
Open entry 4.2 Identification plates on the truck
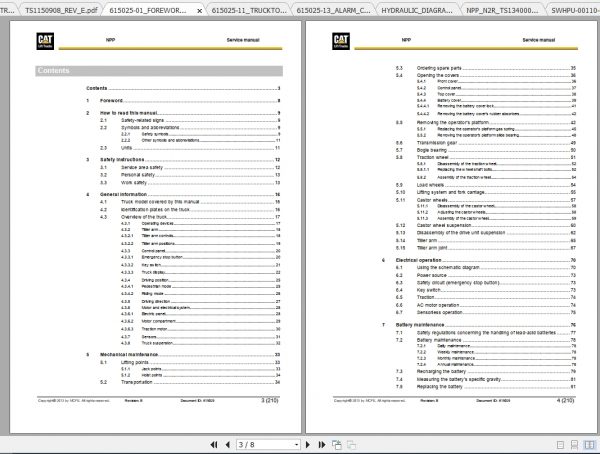(190, 210)
